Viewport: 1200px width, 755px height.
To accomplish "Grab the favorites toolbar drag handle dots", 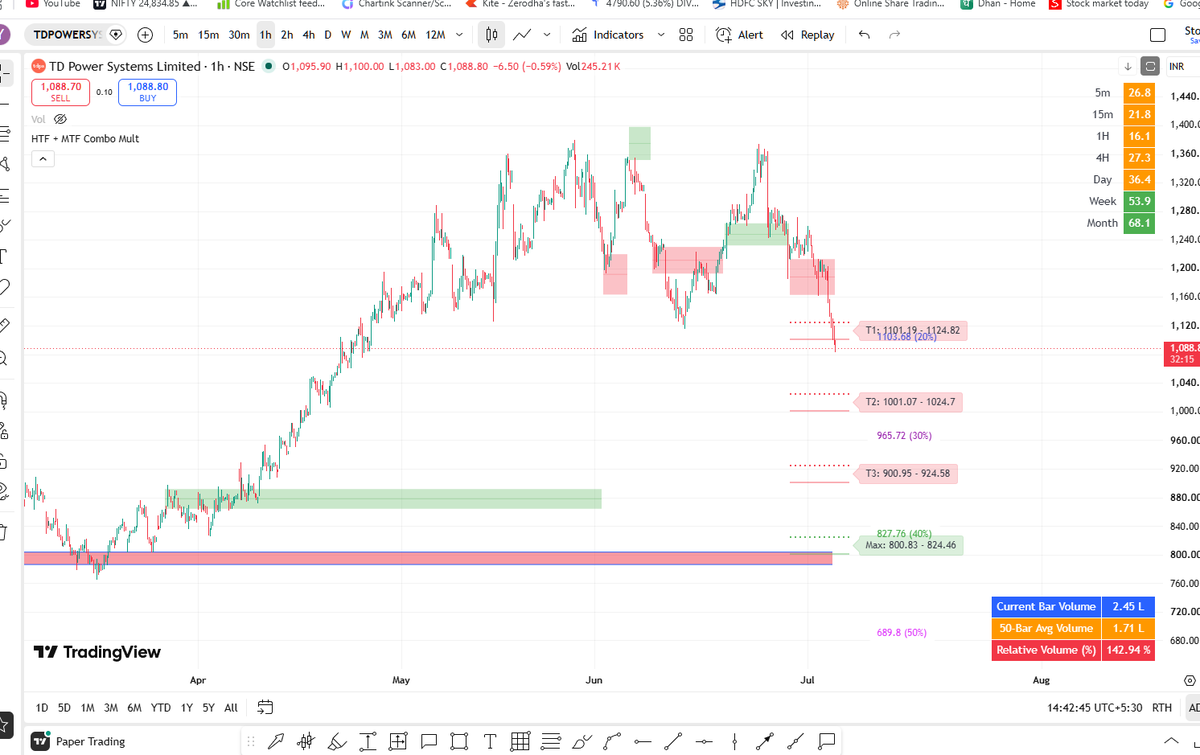I will (251, 741).
